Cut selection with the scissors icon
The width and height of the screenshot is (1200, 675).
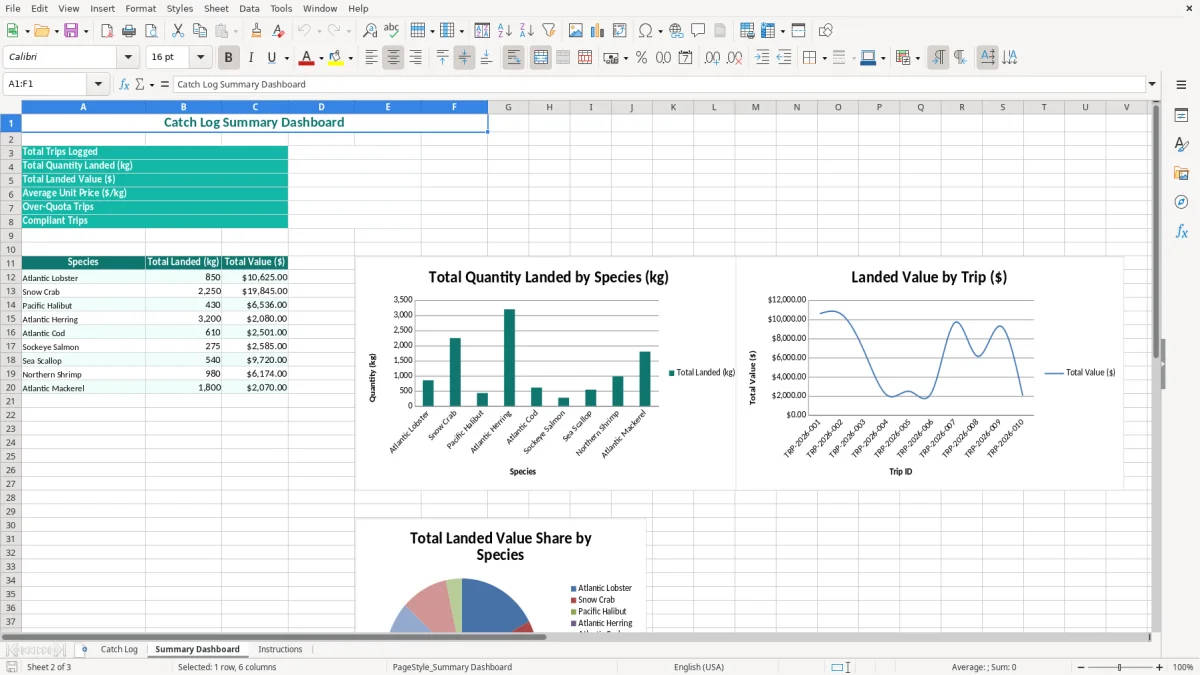point(177,31)
